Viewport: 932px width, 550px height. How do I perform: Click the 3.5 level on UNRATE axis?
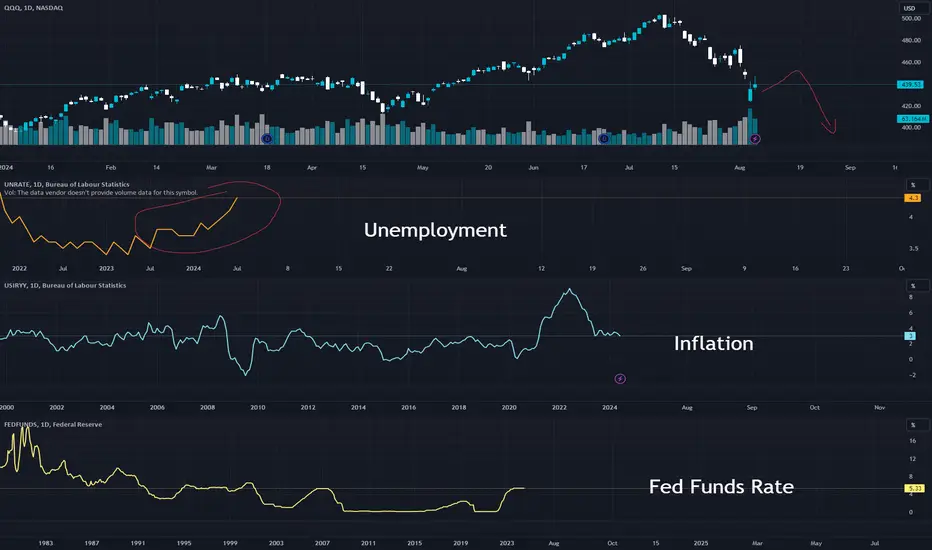click(914, 249)
